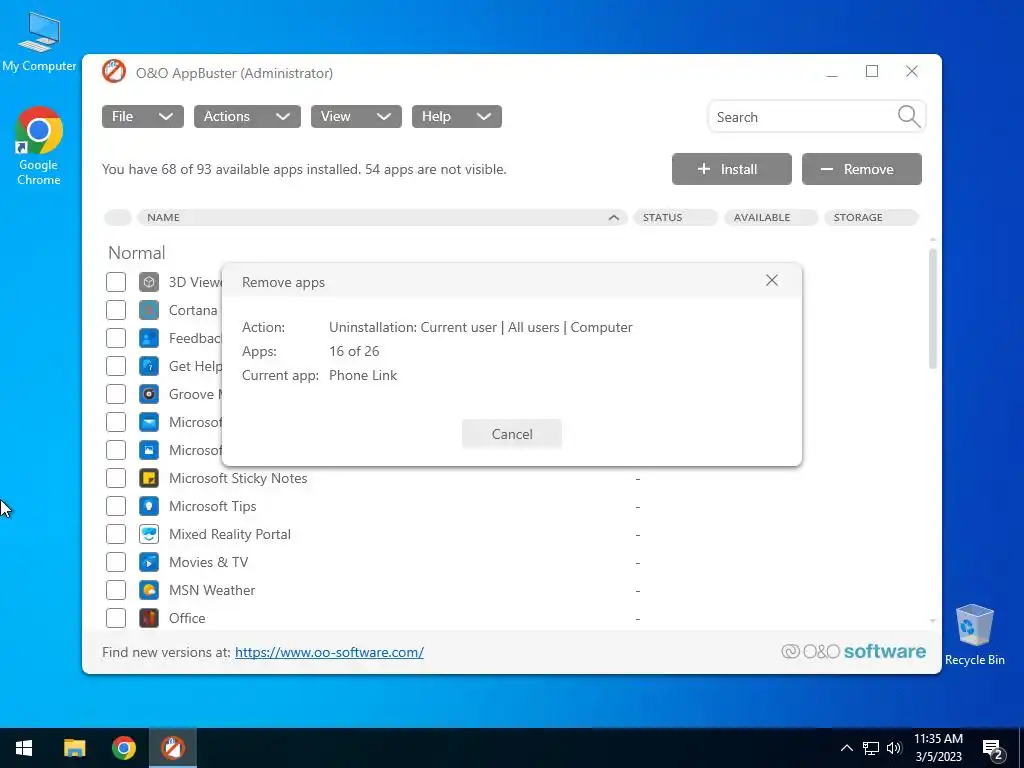The width and height of the screenshot is (1024, 768).
Task: Click the Normal category heading
Action: coord(136,253)
